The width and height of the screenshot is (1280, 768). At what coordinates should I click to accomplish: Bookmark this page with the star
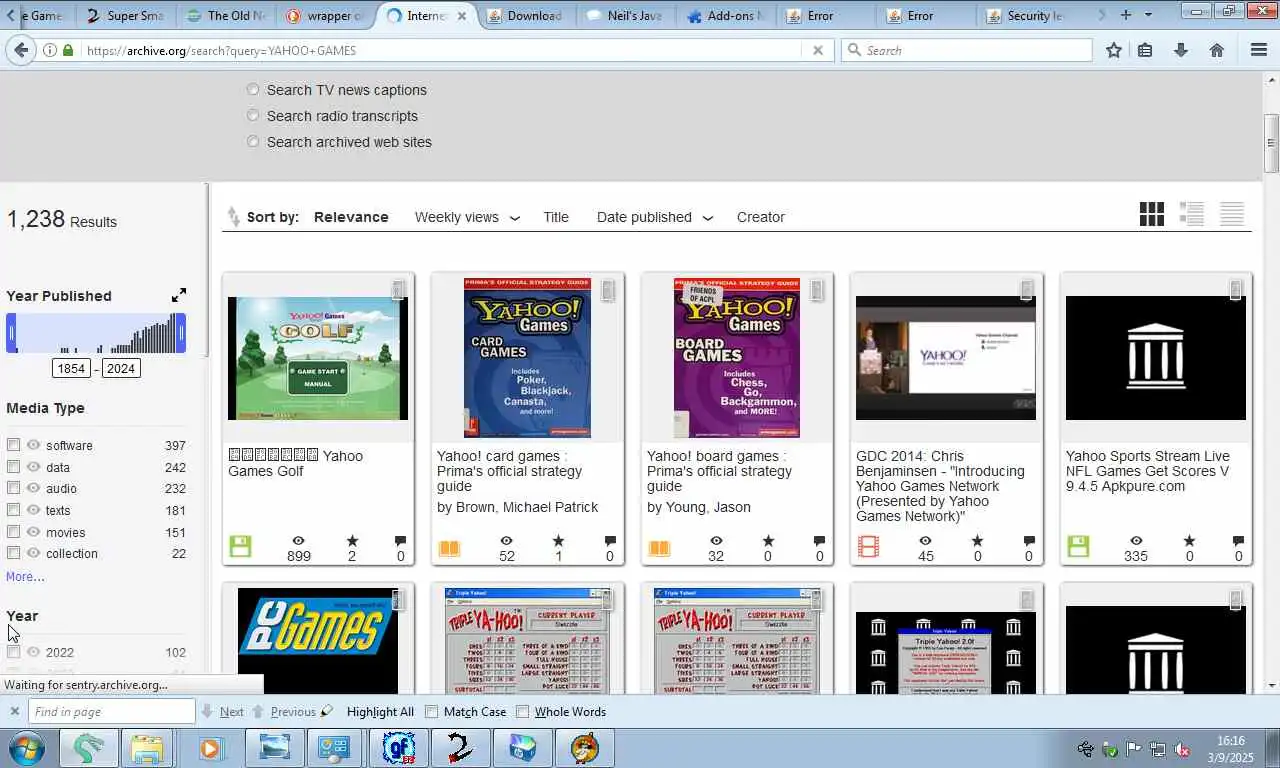point(1114,50)
